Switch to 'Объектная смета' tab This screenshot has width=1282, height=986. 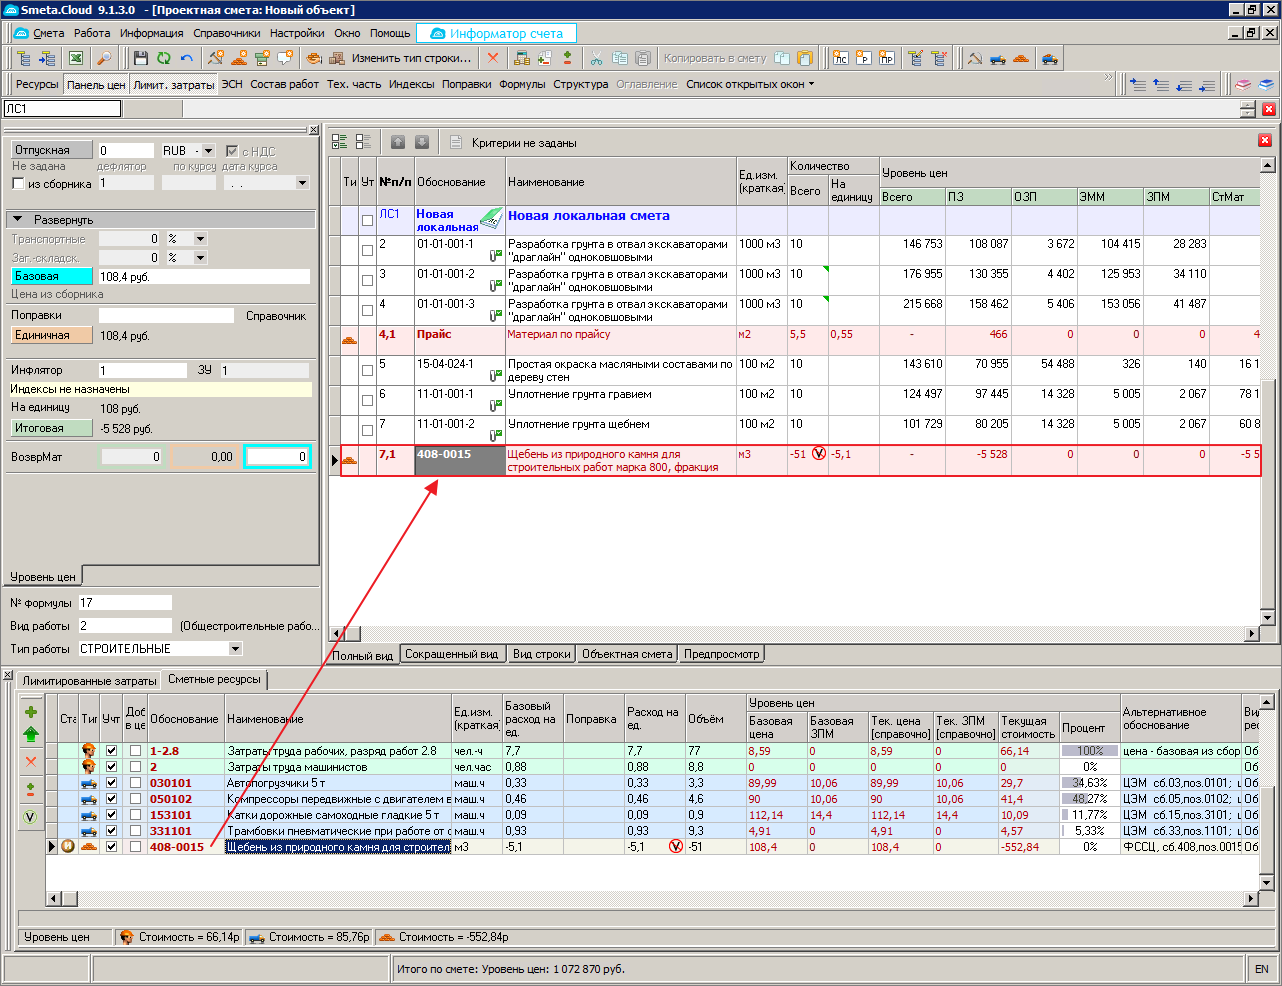point(627,654)
